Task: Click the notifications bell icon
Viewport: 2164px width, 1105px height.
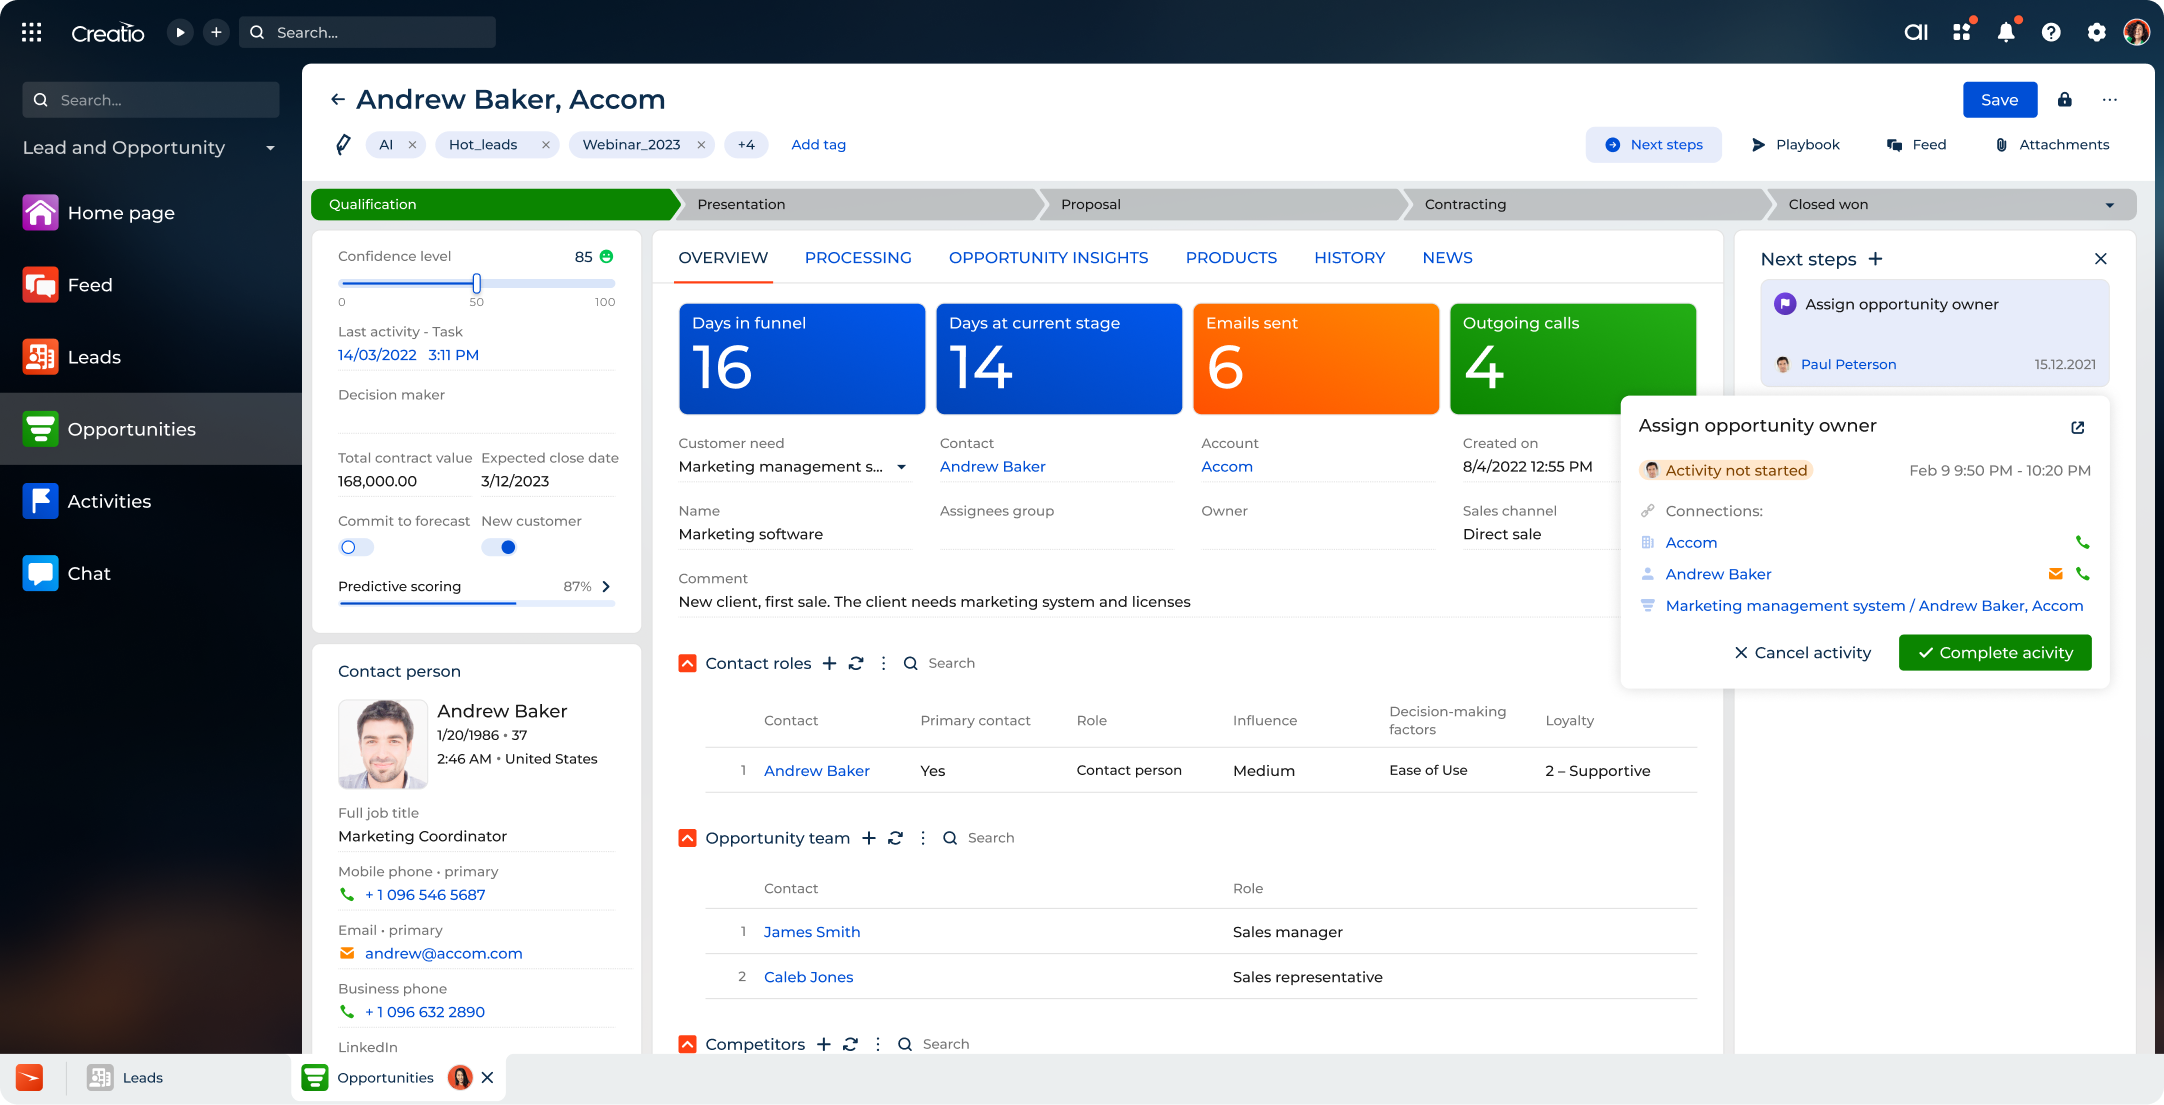Action: click(x=2005, y=32)
